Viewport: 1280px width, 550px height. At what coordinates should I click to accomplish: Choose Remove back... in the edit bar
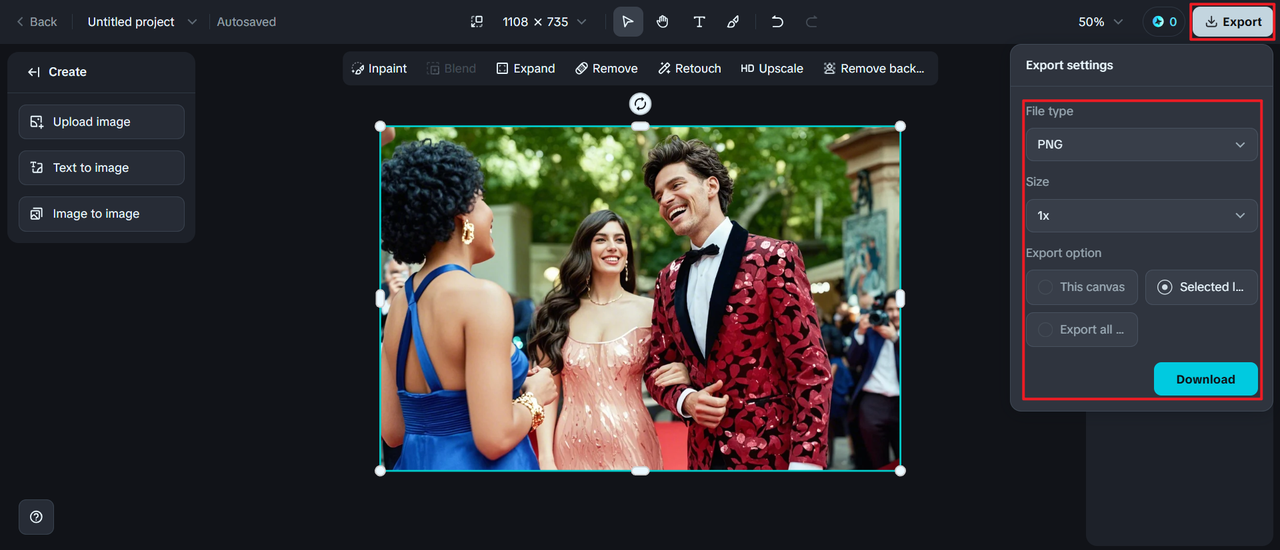tap(873, 69)
